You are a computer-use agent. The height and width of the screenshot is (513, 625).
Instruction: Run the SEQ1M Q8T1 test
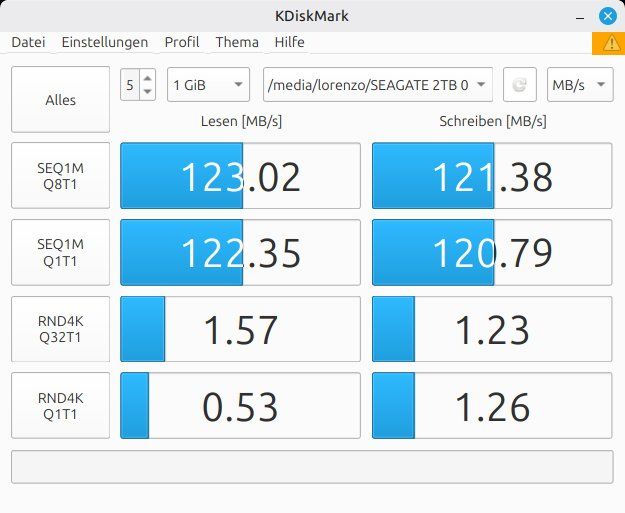click(x=61, y=176)
